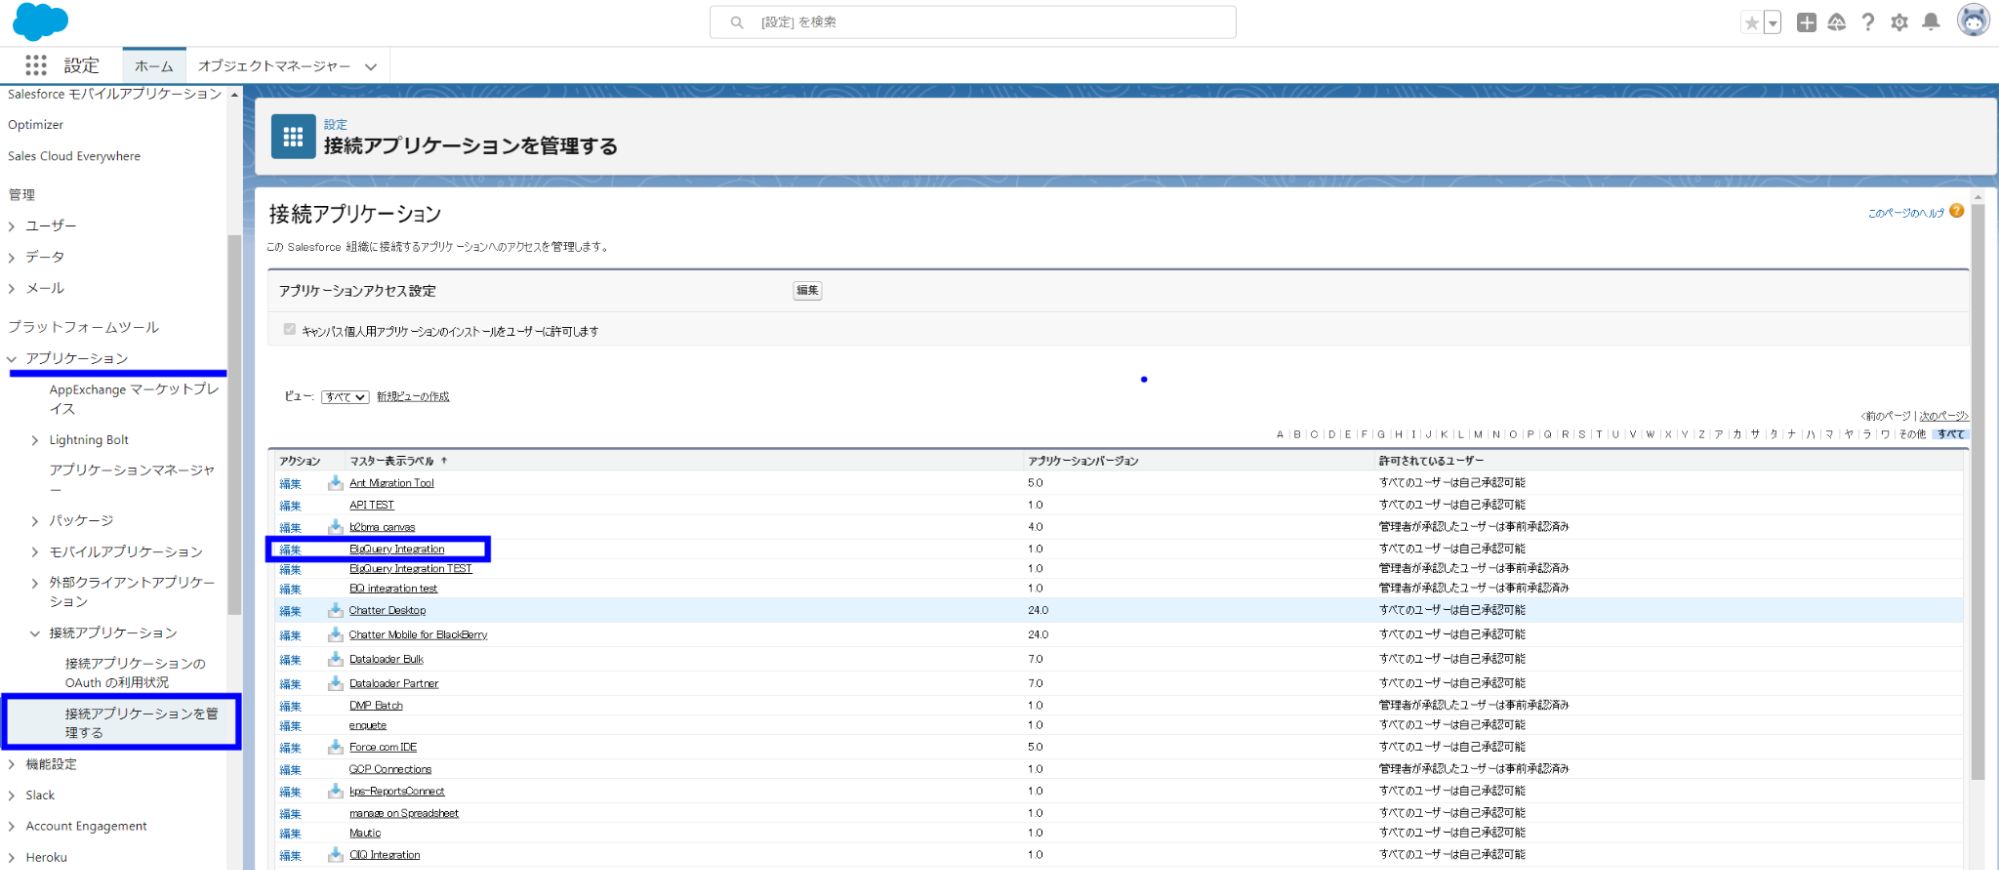Viewport: 1999px width, 870px height.
Task: Select 接続アプリケーションの OAuth の利用状況 in sidebar
Action: (x=134, y=673)
